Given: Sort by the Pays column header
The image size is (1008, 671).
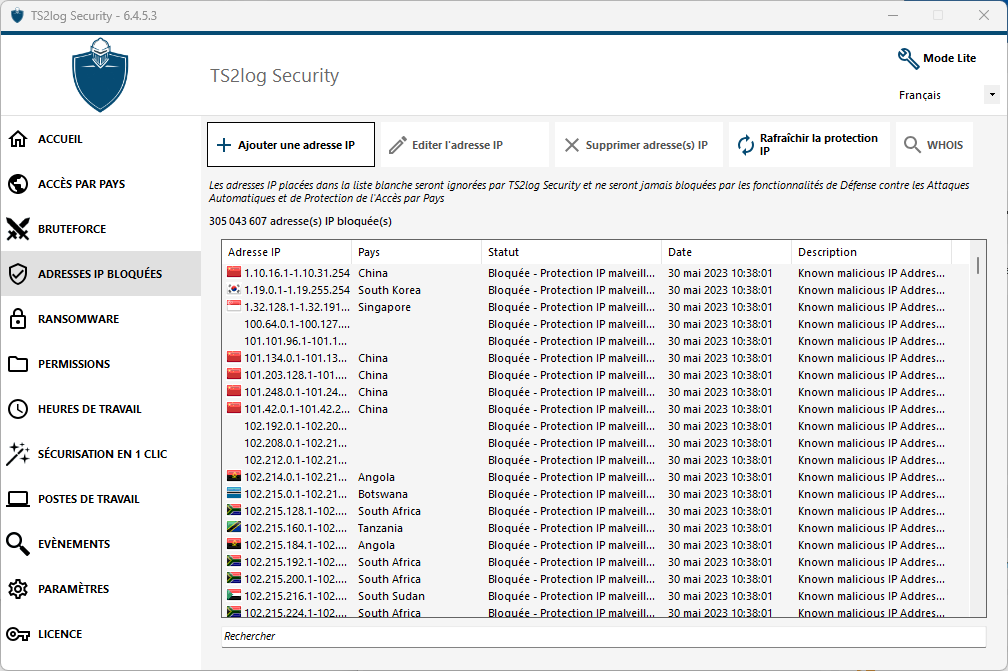Looking at the screenshot, I should click(x=416, y=252).
